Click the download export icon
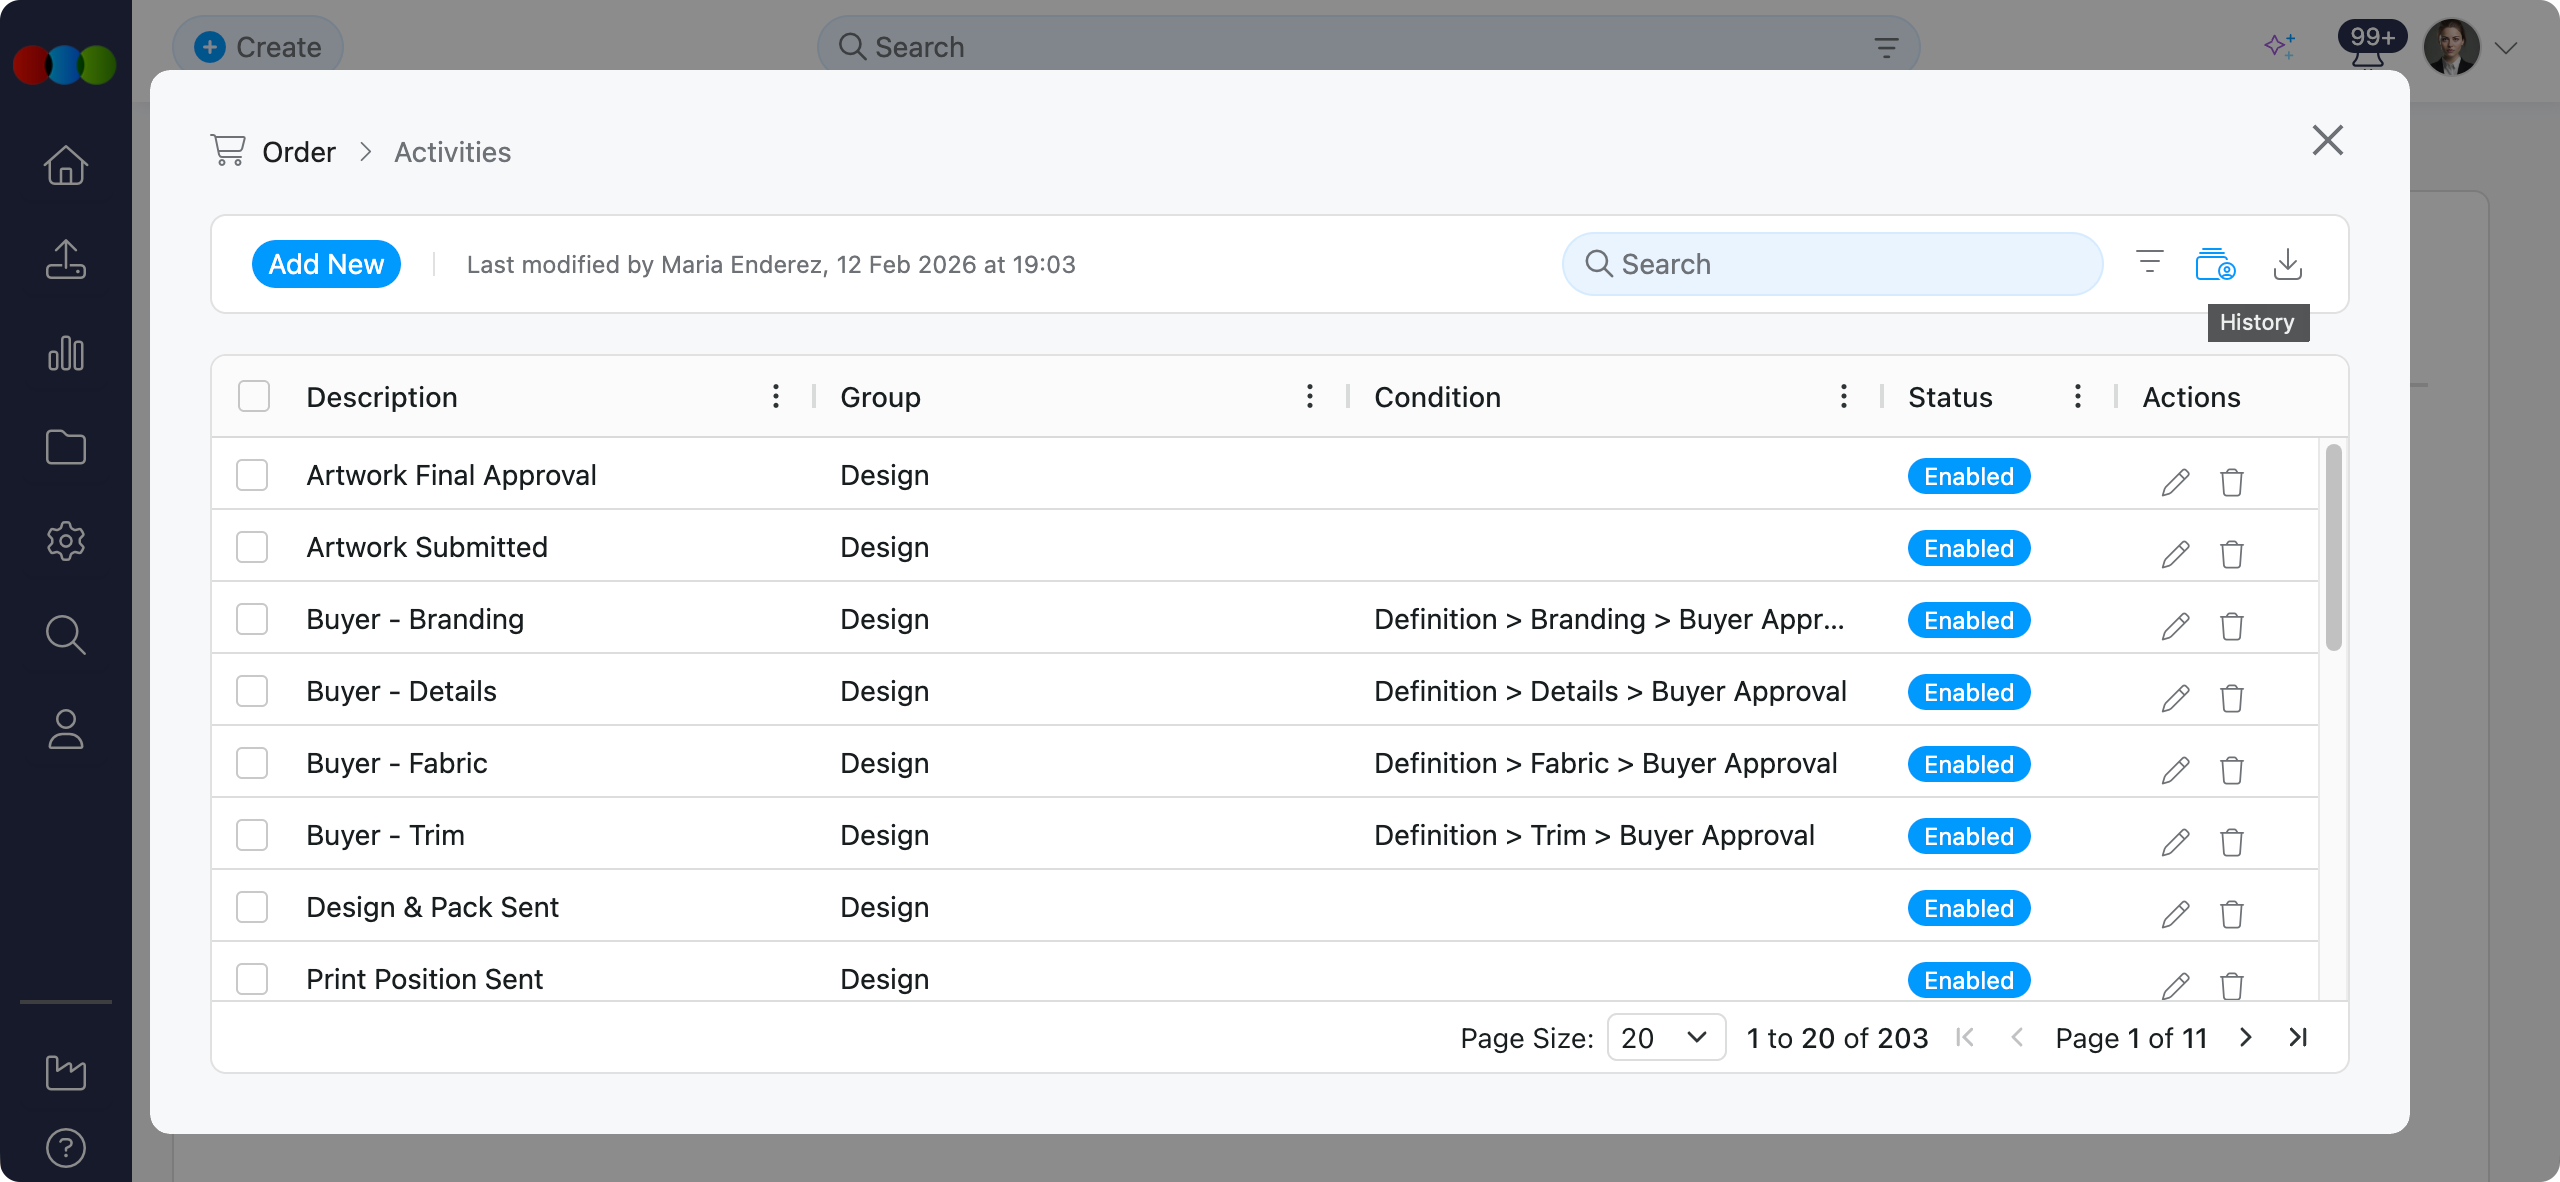Viewport: 2560px width, 1182px height. pos(2288,265)
